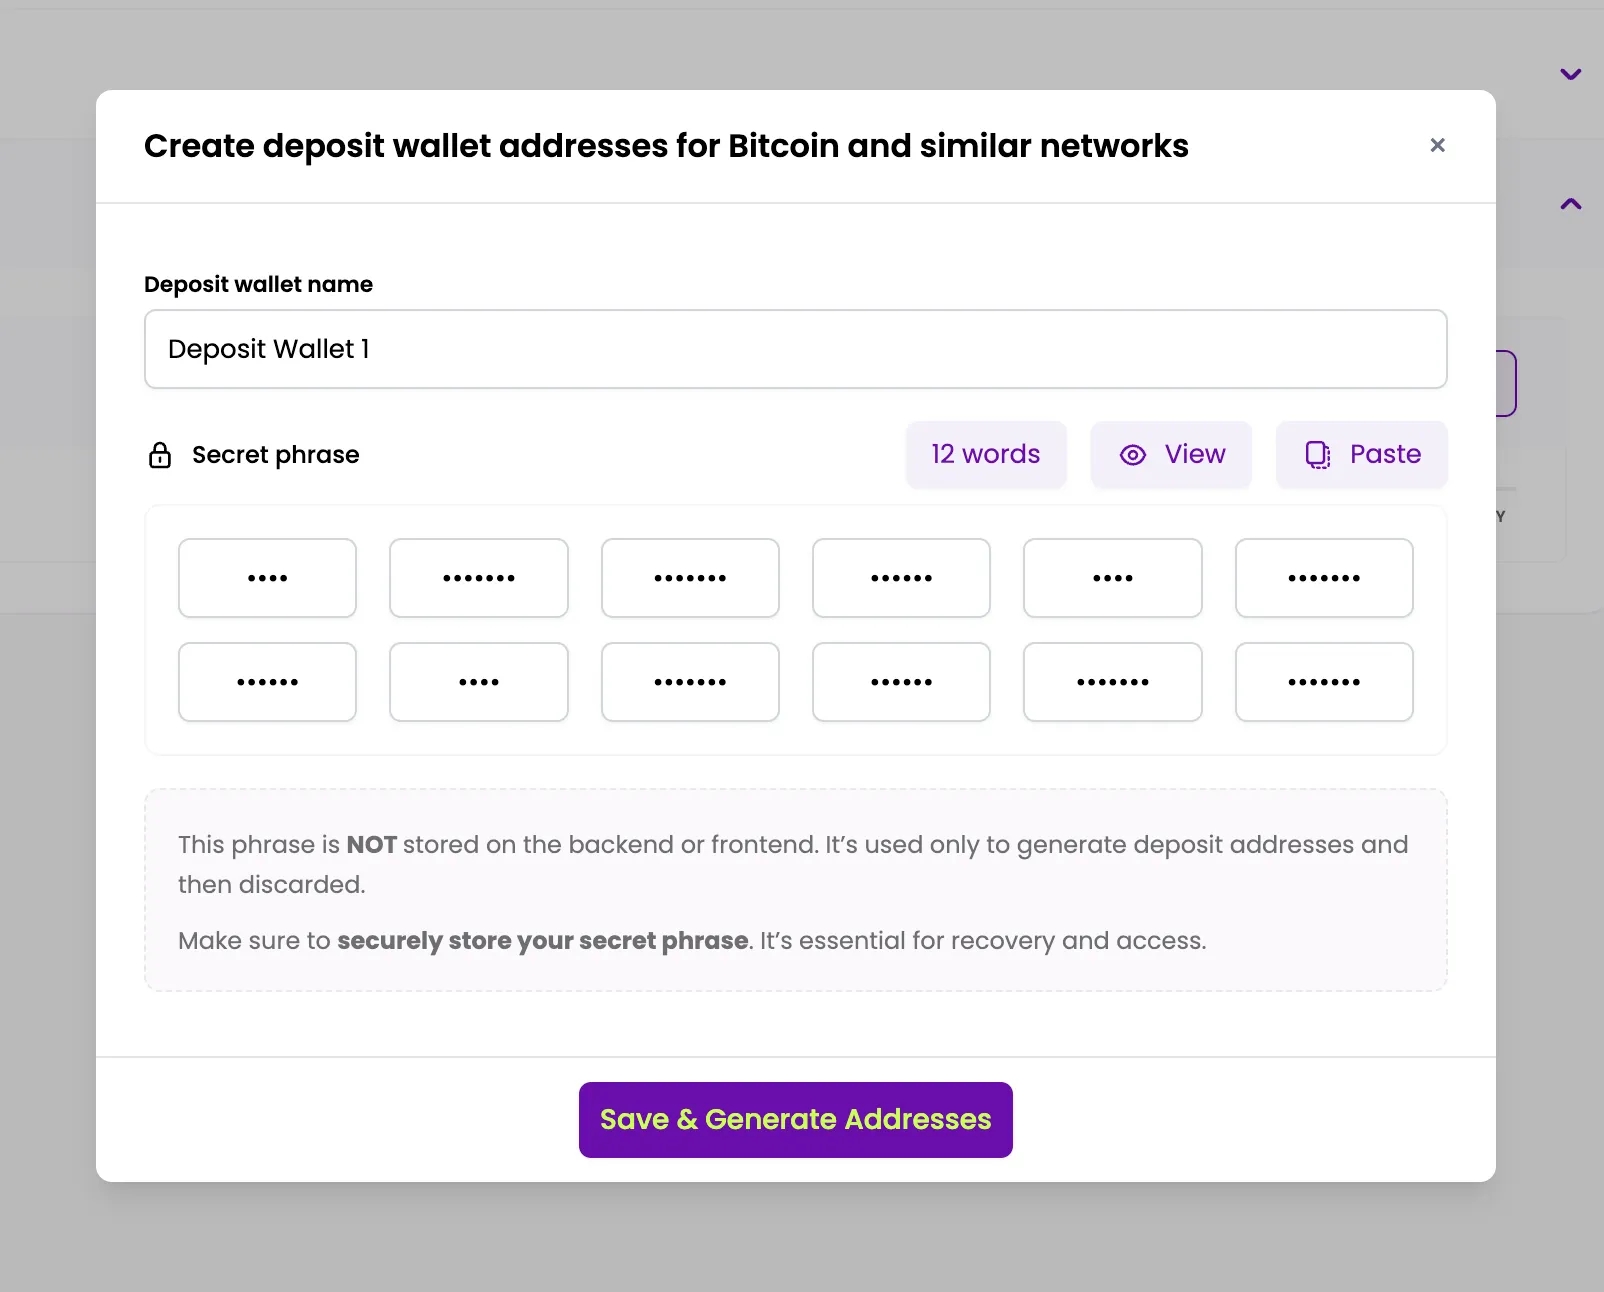This screenshot has height=1292, width=1604.
Task: Focus the sixth secret phrase word field
Action: tap(1324, 578)
